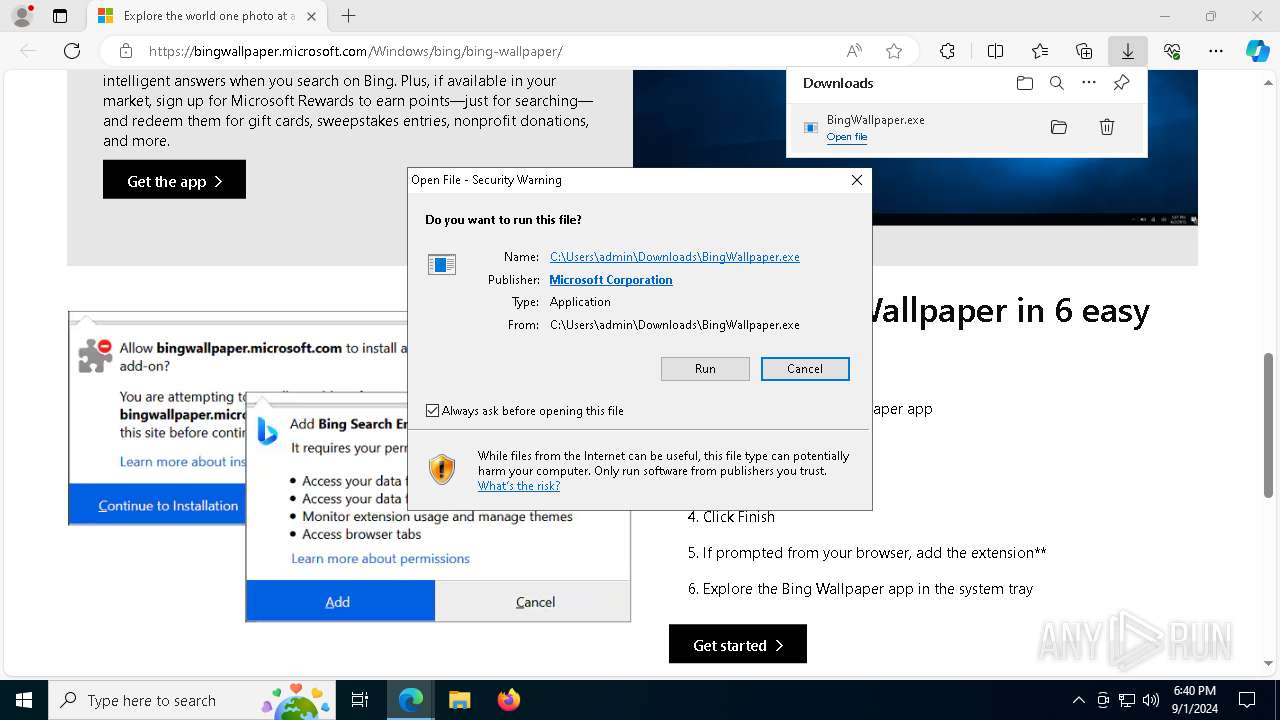Screen dimensions: 1280x720
Task: Open the taskbar clock and date
Action: coord(1195,700)
